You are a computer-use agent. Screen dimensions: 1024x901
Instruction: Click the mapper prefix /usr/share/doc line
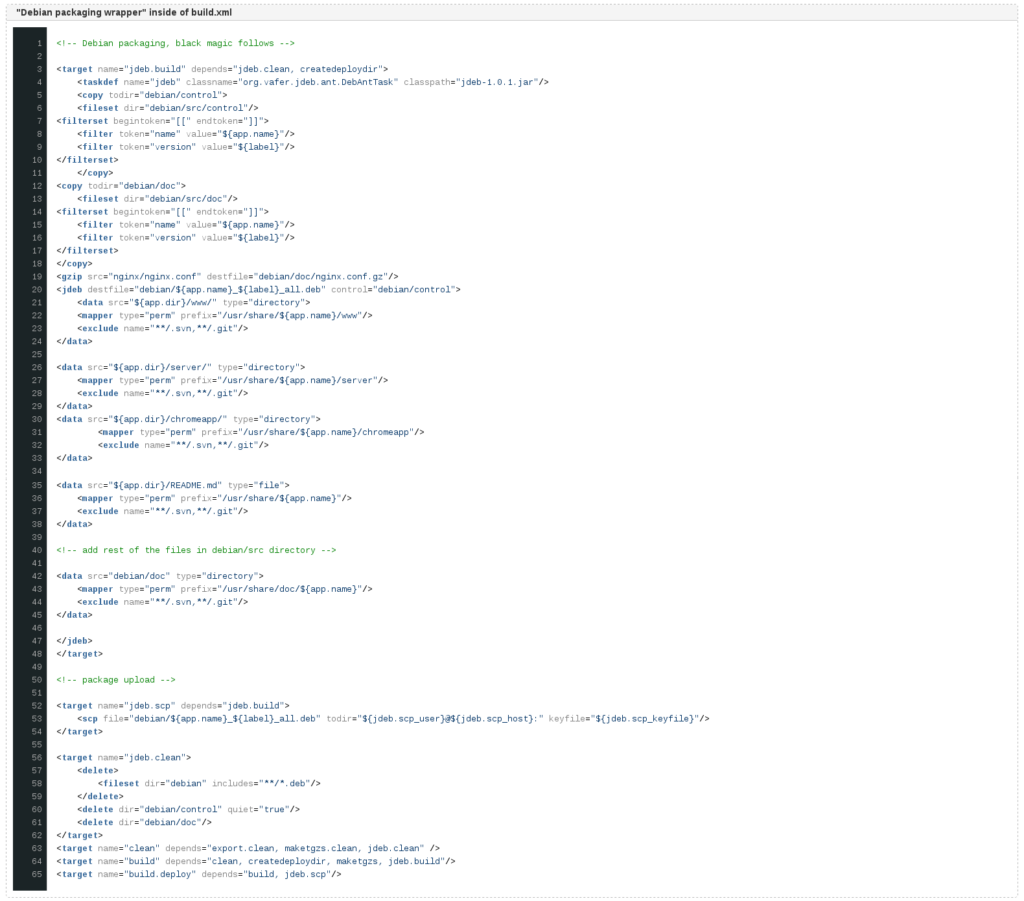(225, 590)
